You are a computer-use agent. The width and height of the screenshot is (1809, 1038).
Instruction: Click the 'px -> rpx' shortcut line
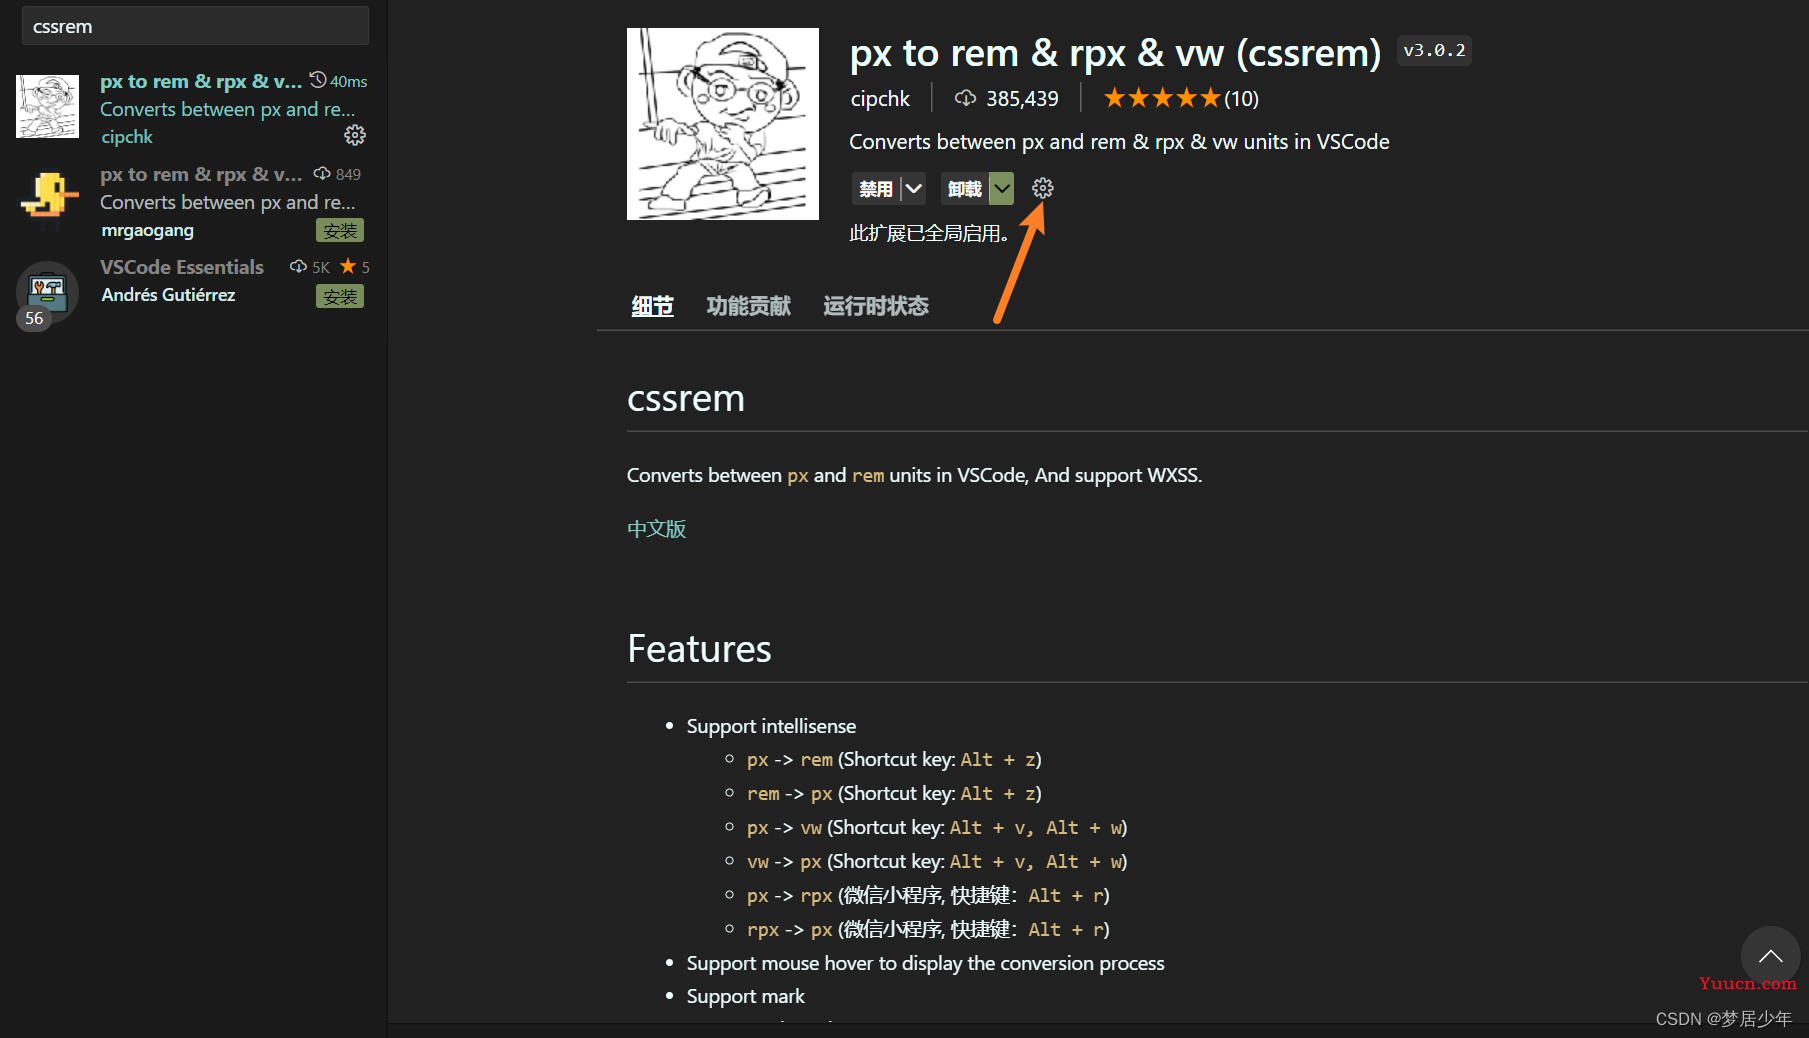[x=928, y=895]
